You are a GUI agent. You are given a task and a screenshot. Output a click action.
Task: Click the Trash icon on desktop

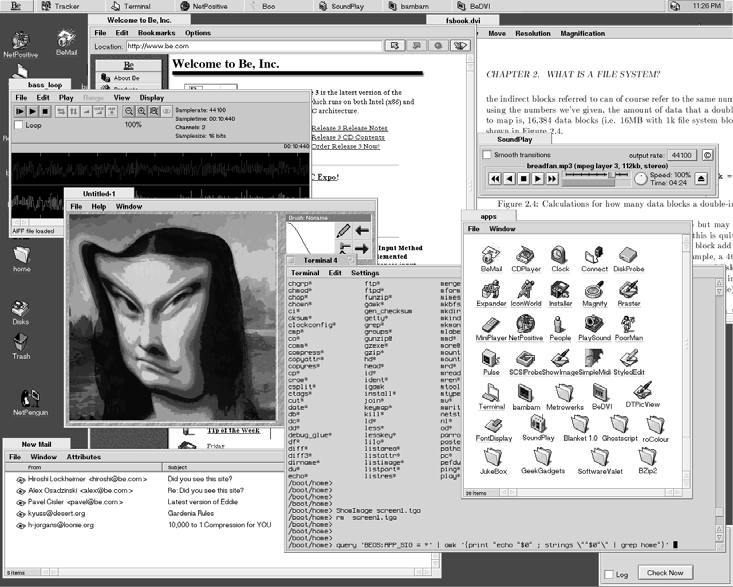(21, 343)
